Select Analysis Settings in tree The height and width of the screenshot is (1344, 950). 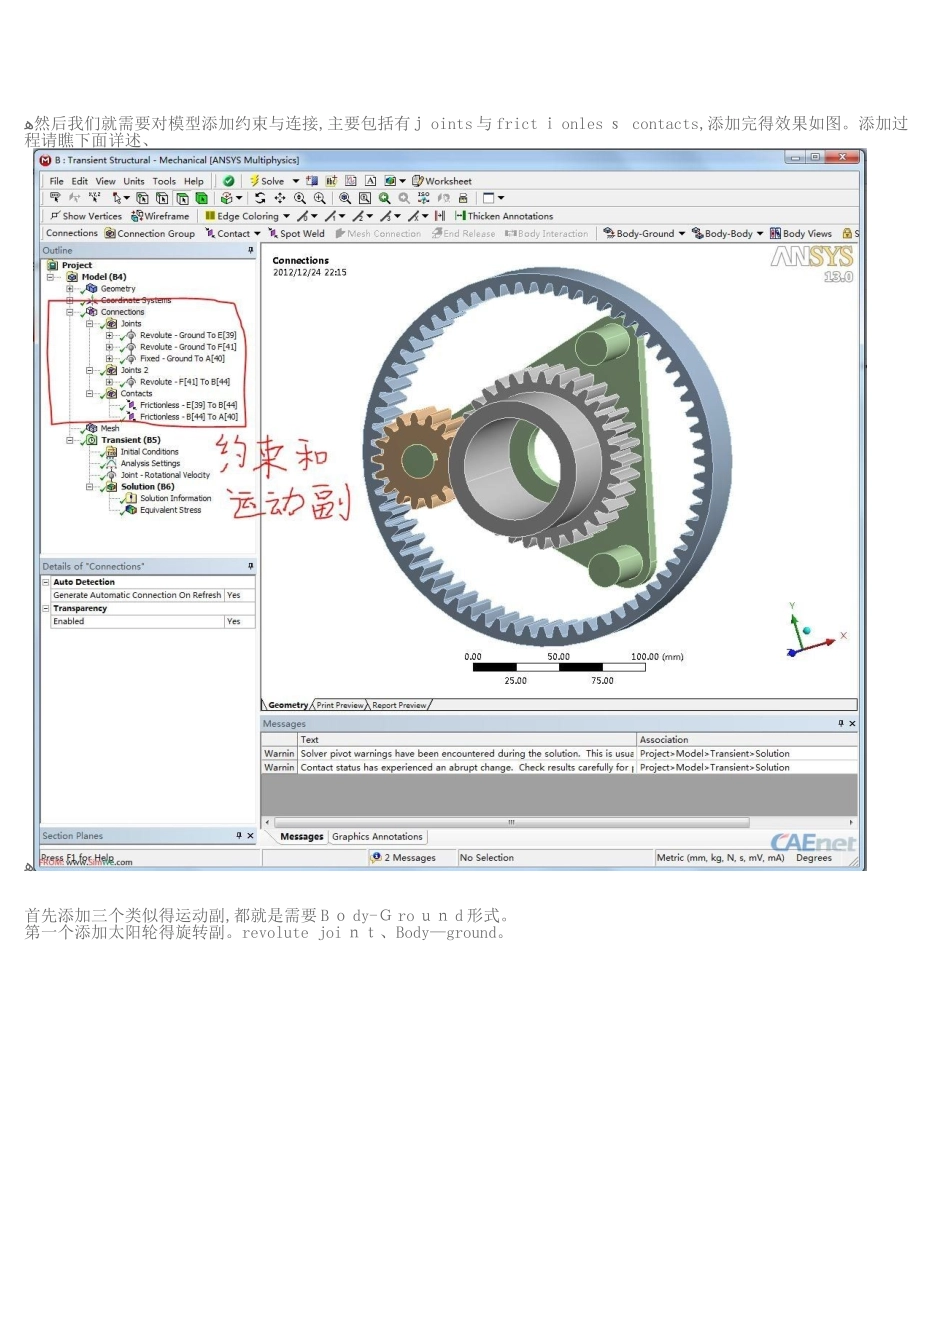pyautogui.click(x=150, y=463)
